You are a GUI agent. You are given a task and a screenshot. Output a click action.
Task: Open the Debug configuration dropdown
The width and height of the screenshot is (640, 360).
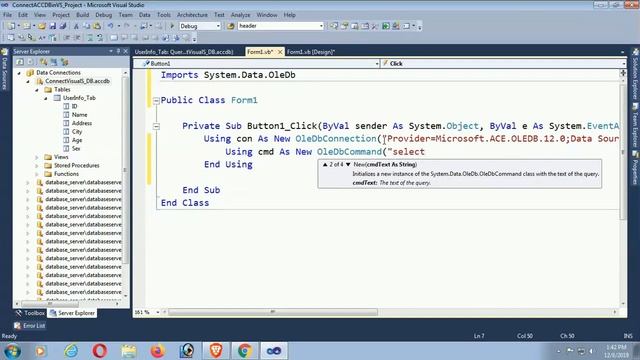pyautogui.click(x=218, y=26)
